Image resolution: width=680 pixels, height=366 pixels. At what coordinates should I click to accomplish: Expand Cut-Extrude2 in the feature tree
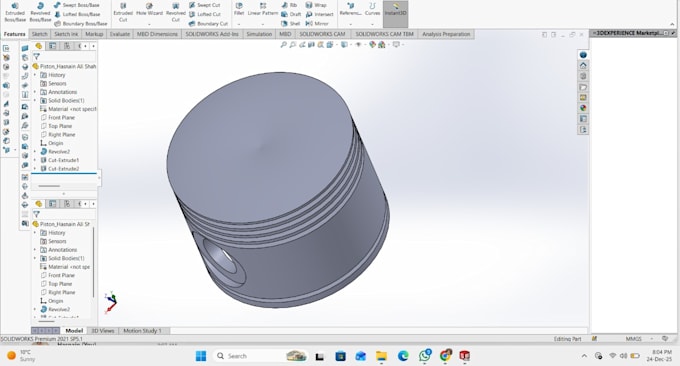coord(35,169)
